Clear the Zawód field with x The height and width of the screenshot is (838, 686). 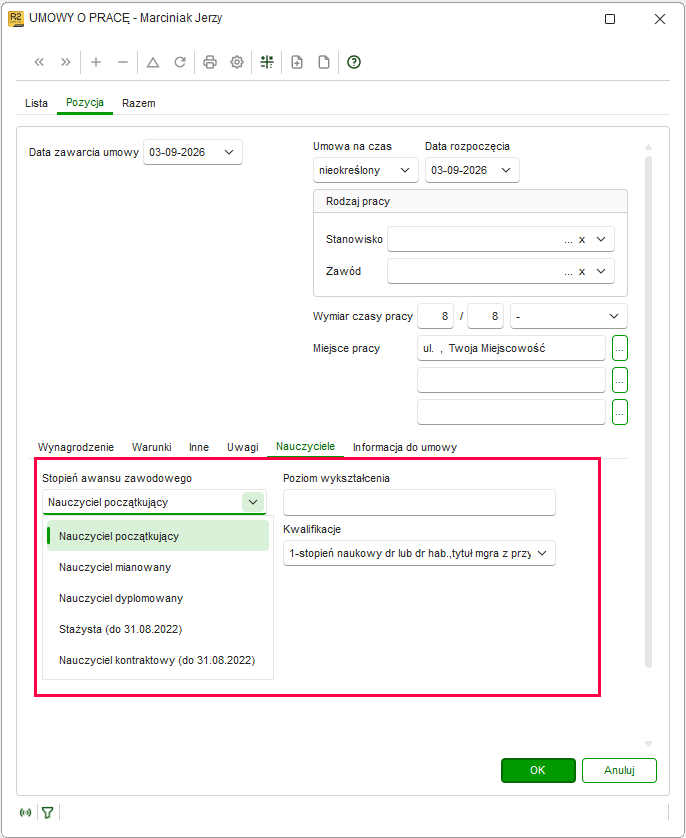click(x=582, y=272)
